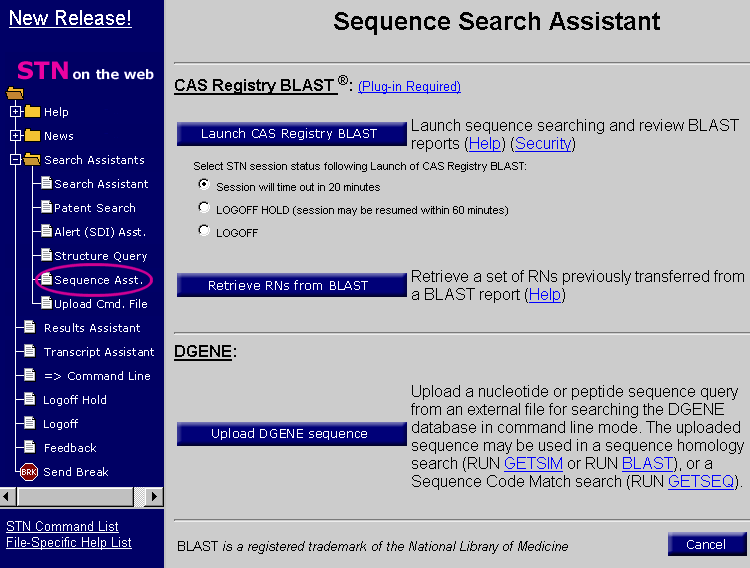This screenshot has width=750, height=568.
Task: Open Structure Query tree item
Action: coord(100,256)
